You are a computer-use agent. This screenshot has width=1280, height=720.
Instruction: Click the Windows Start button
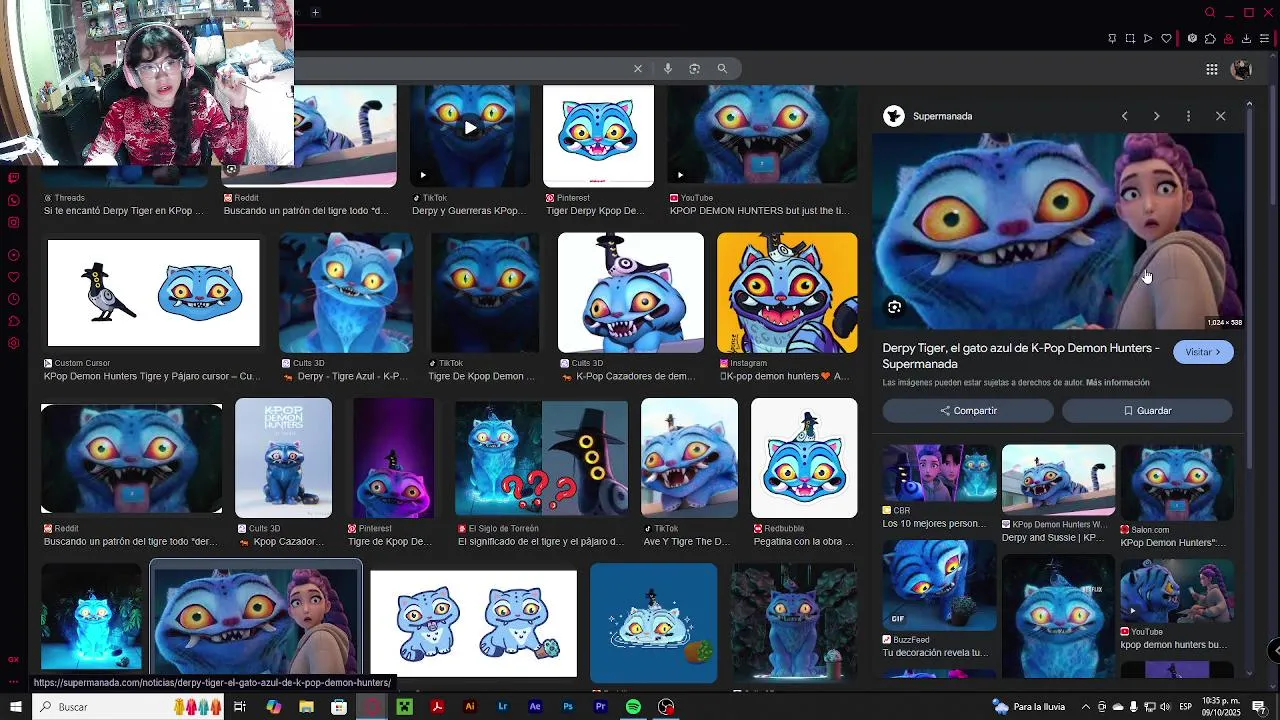coord(15,707)
